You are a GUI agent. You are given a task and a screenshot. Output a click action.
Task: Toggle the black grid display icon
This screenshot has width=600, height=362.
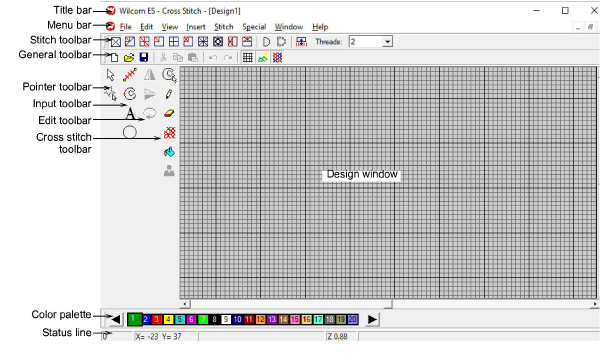pos(248,57)
